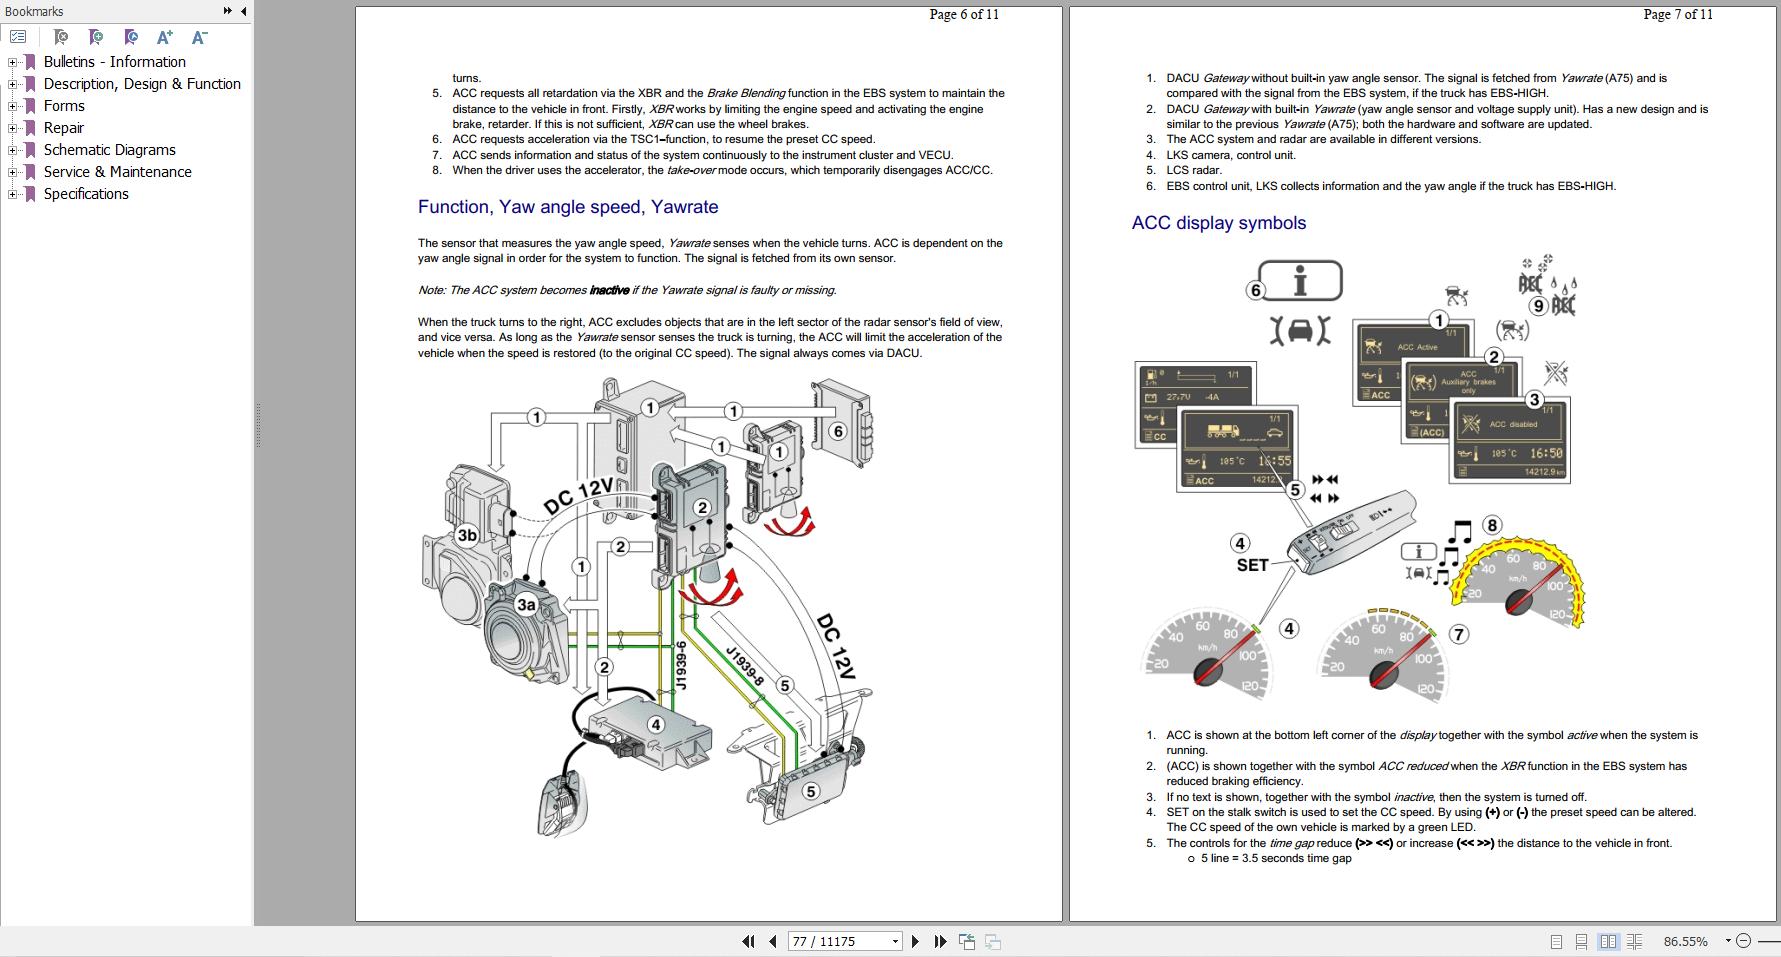
Task: Open the Bookmark options menu
Action: 18,36
